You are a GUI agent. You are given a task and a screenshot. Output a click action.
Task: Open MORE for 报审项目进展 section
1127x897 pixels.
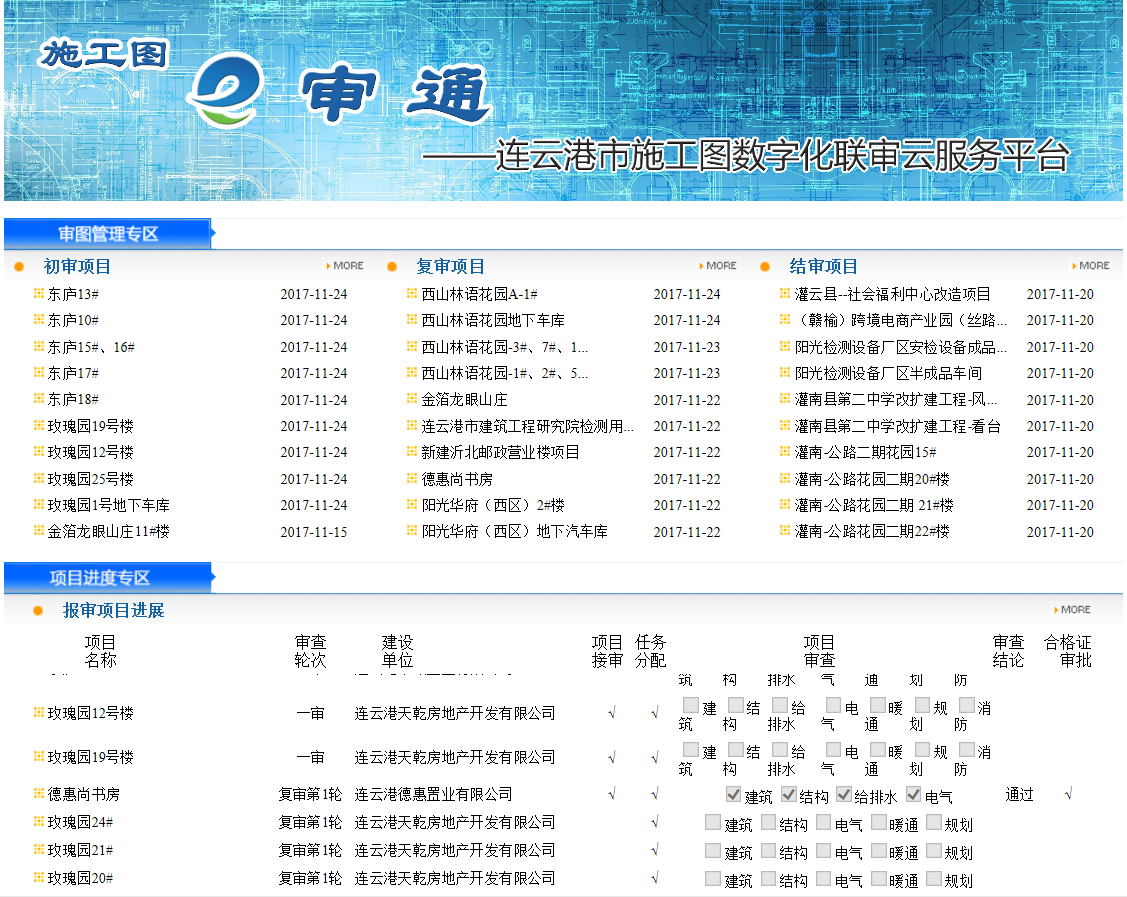(1072, 610)
